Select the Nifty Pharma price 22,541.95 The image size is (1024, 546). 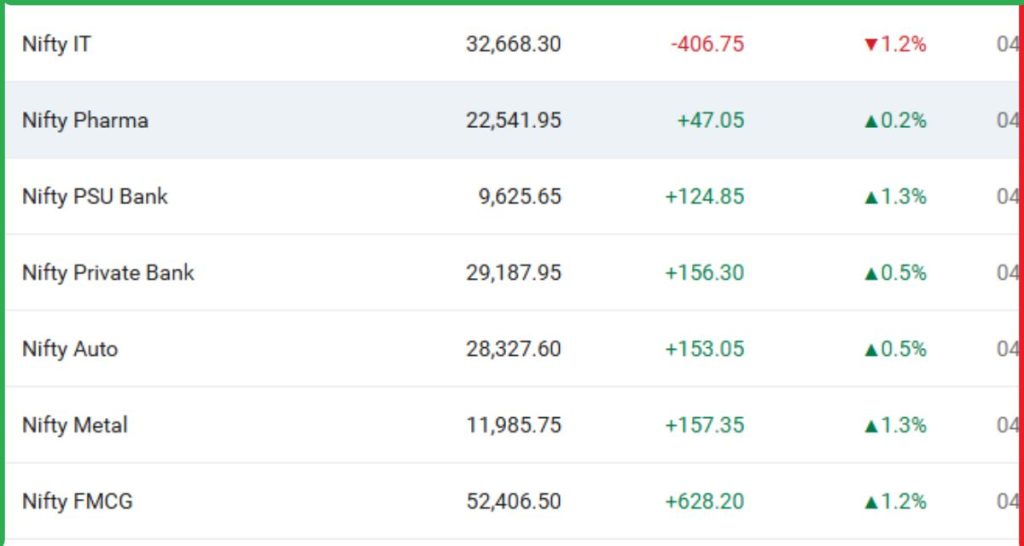[x=513, y=120]
